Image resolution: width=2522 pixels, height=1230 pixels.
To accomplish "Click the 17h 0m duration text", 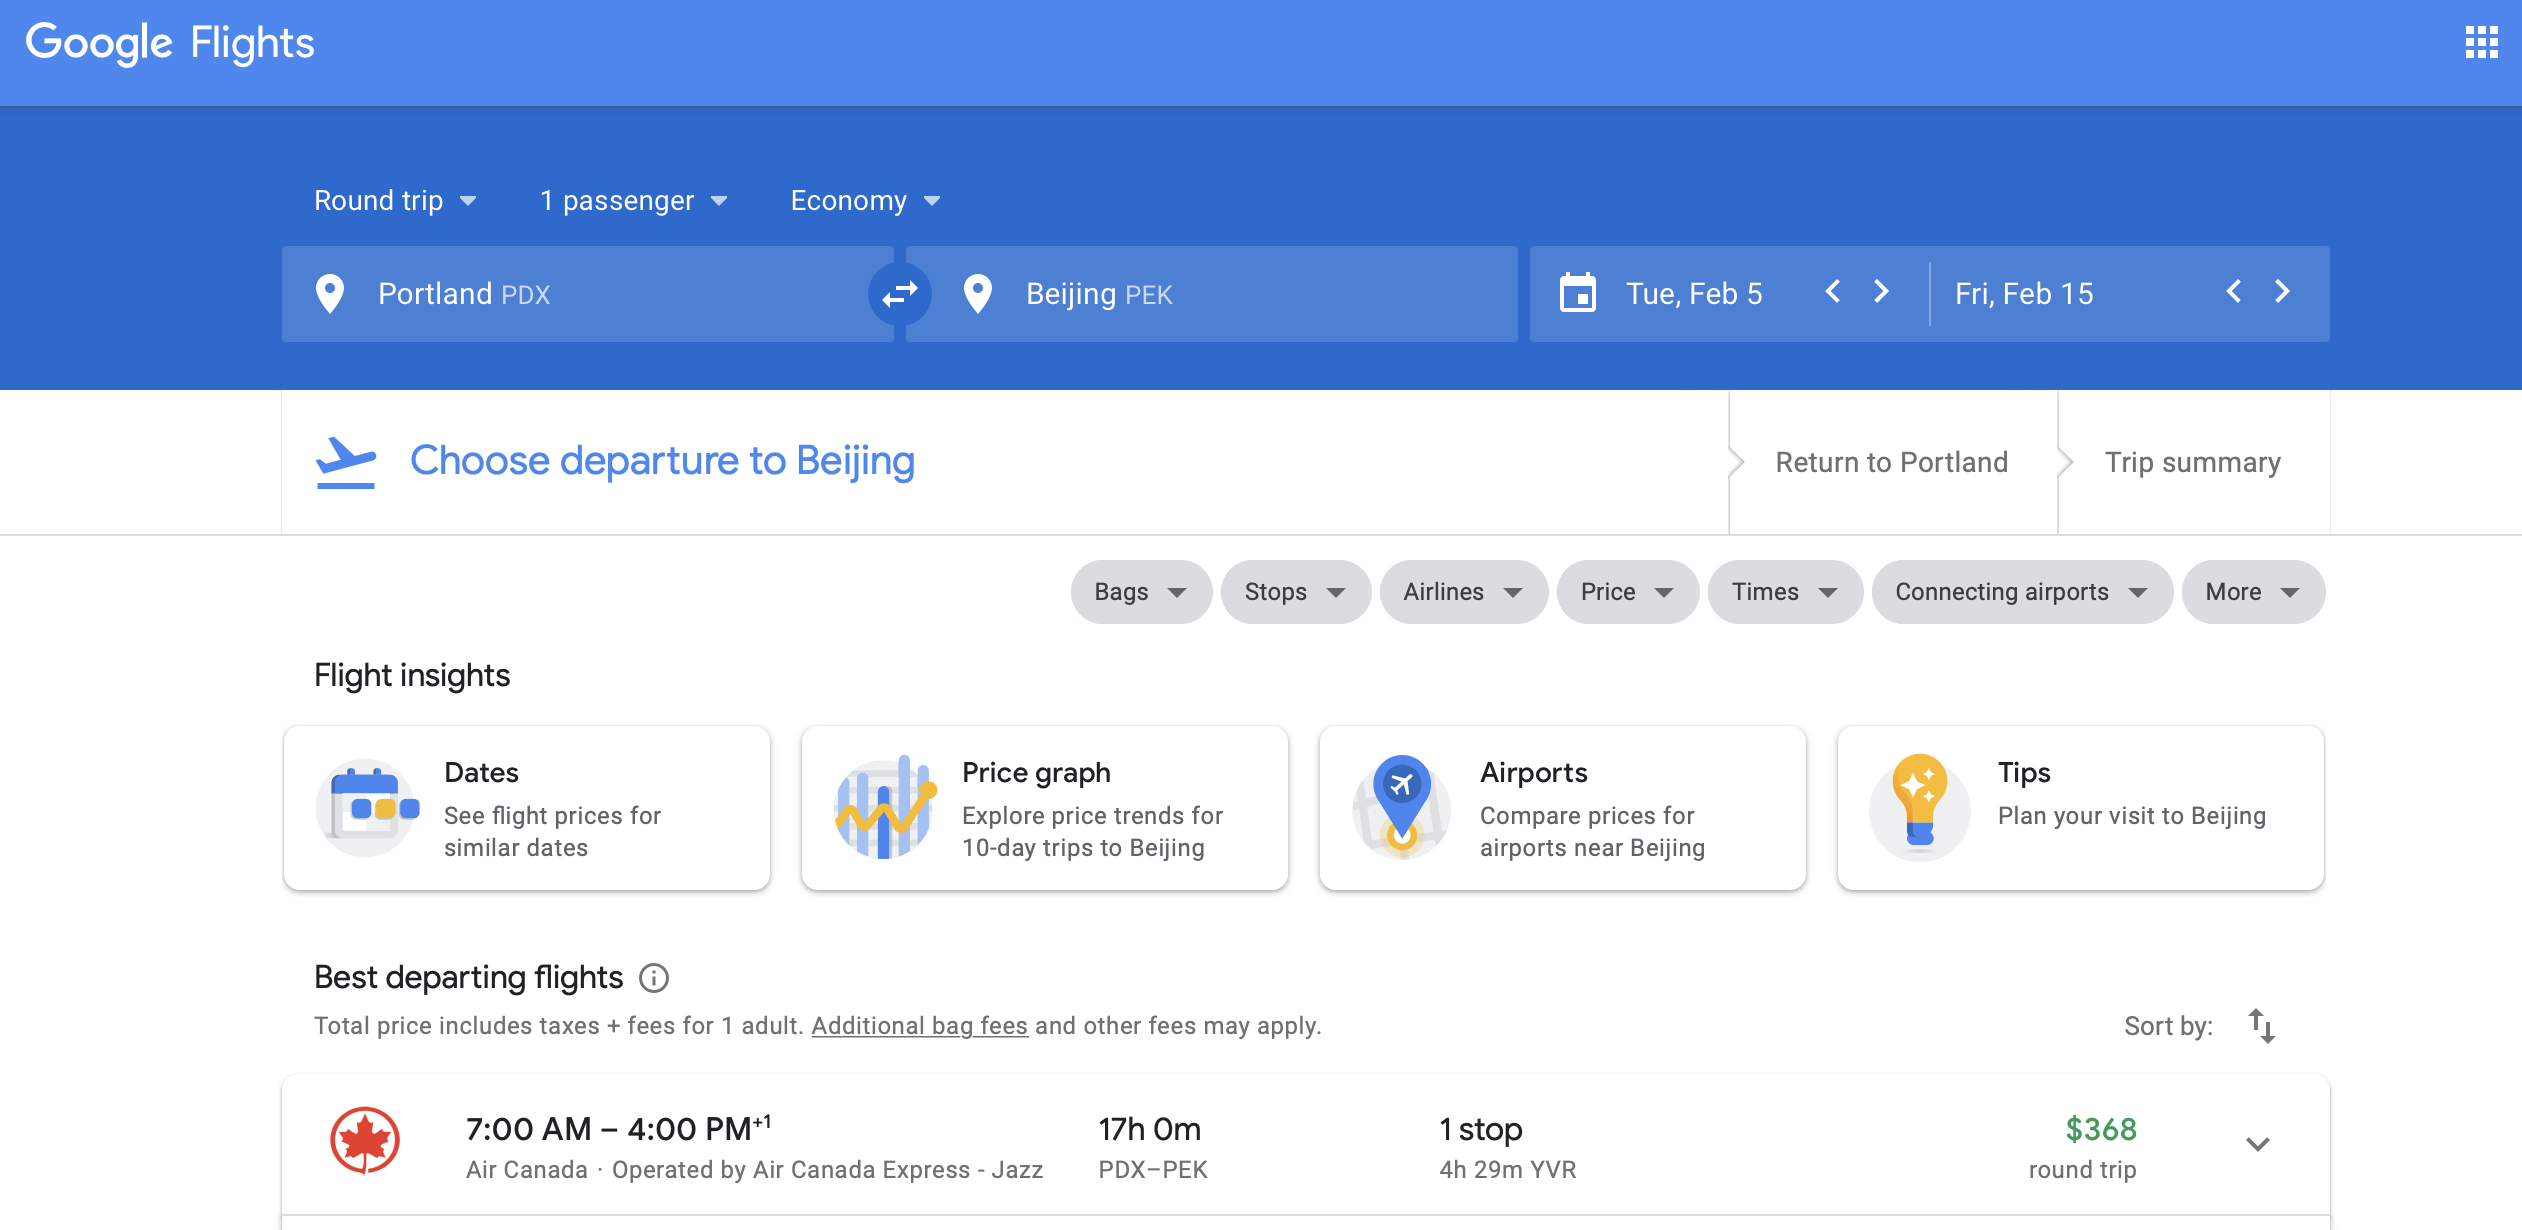I will click(x=1150, y=1129).
